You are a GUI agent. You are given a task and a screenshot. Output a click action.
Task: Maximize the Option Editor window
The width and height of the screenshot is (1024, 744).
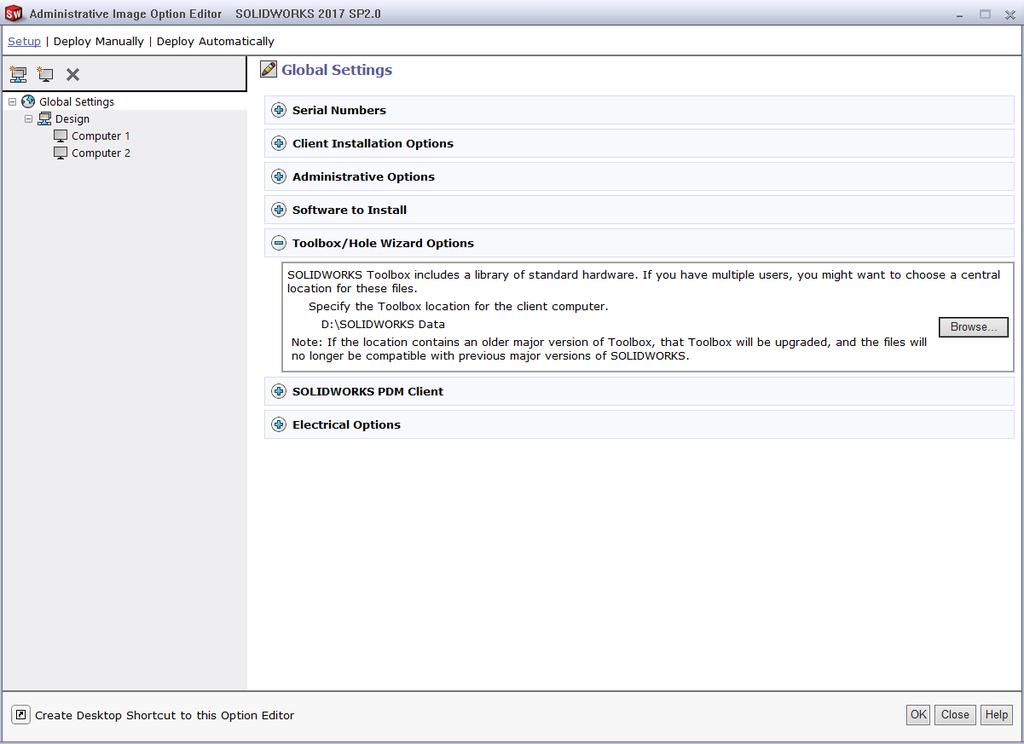(x=985, y=14)
